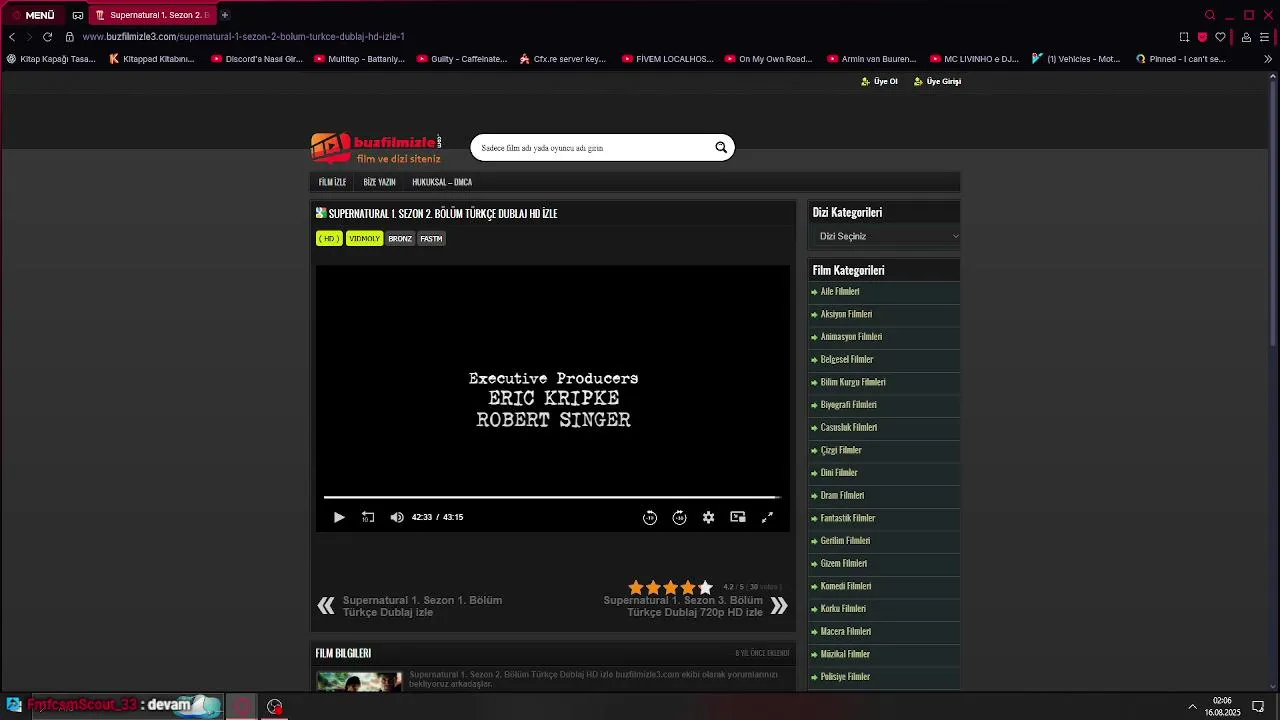Open Aksiyon Filmleri category
This screenshot has height=720, width=1280.
coord(846,314)
